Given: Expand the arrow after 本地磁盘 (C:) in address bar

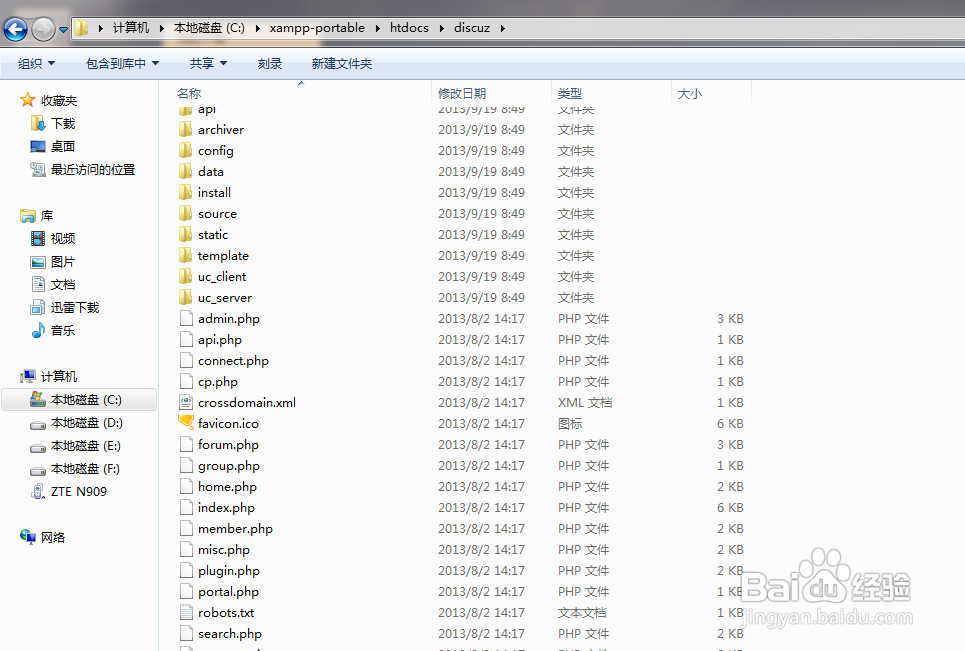Looking at the screenshot, I should point(257,28).
